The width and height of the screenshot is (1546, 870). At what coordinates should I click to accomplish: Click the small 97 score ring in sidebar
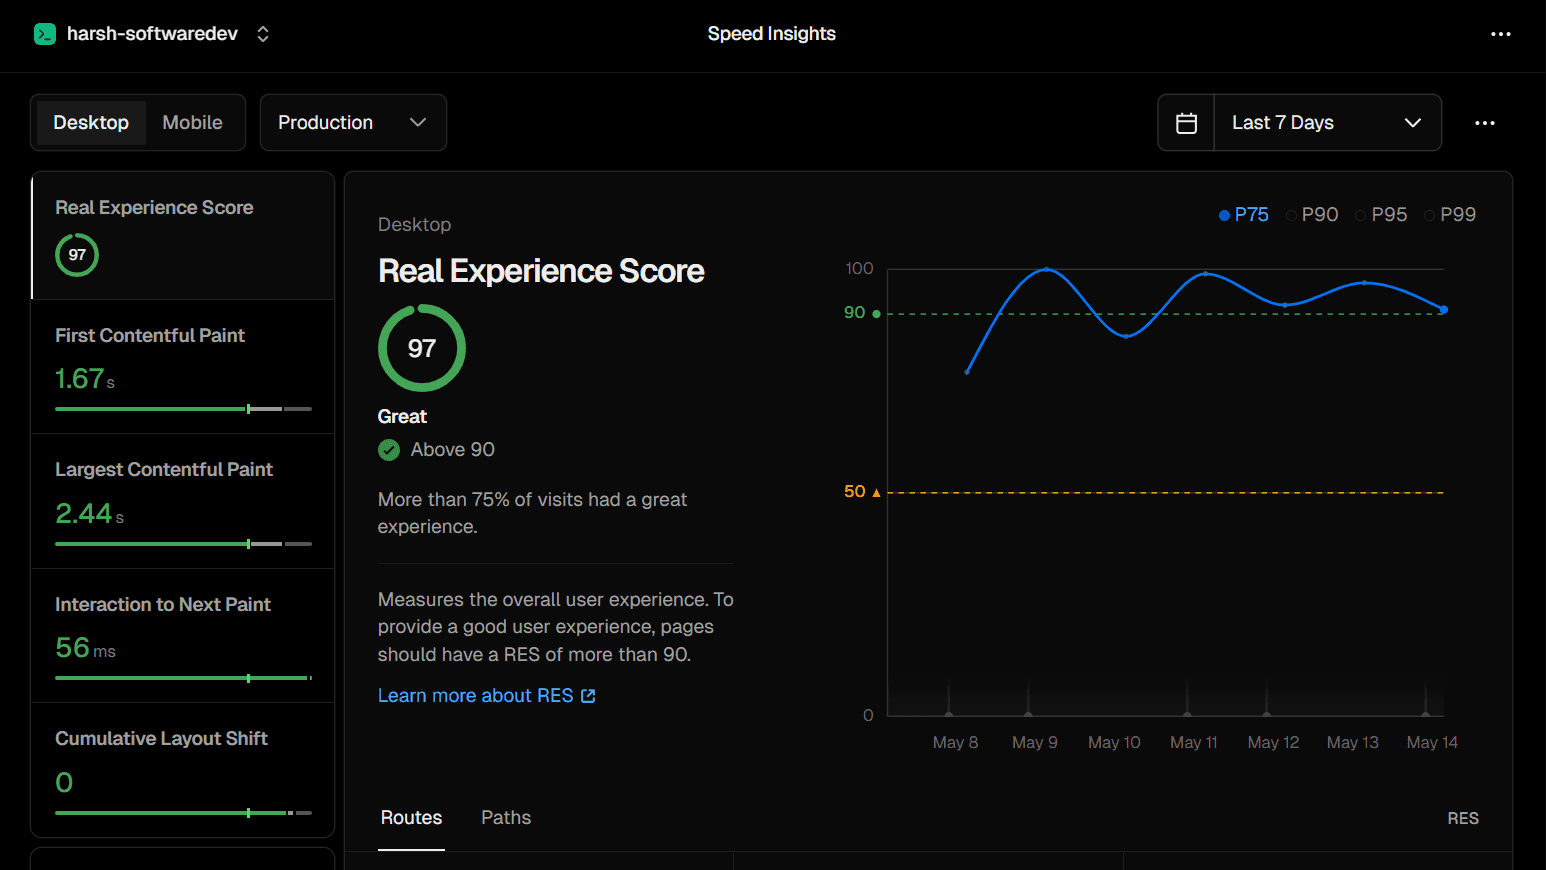pos(77,255)
